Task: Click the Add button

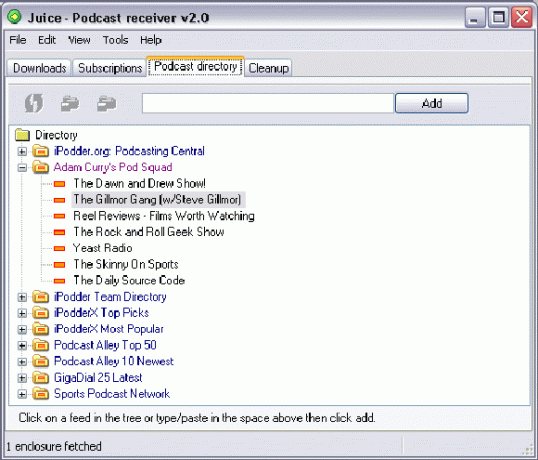Action: (x=432, y=103)
